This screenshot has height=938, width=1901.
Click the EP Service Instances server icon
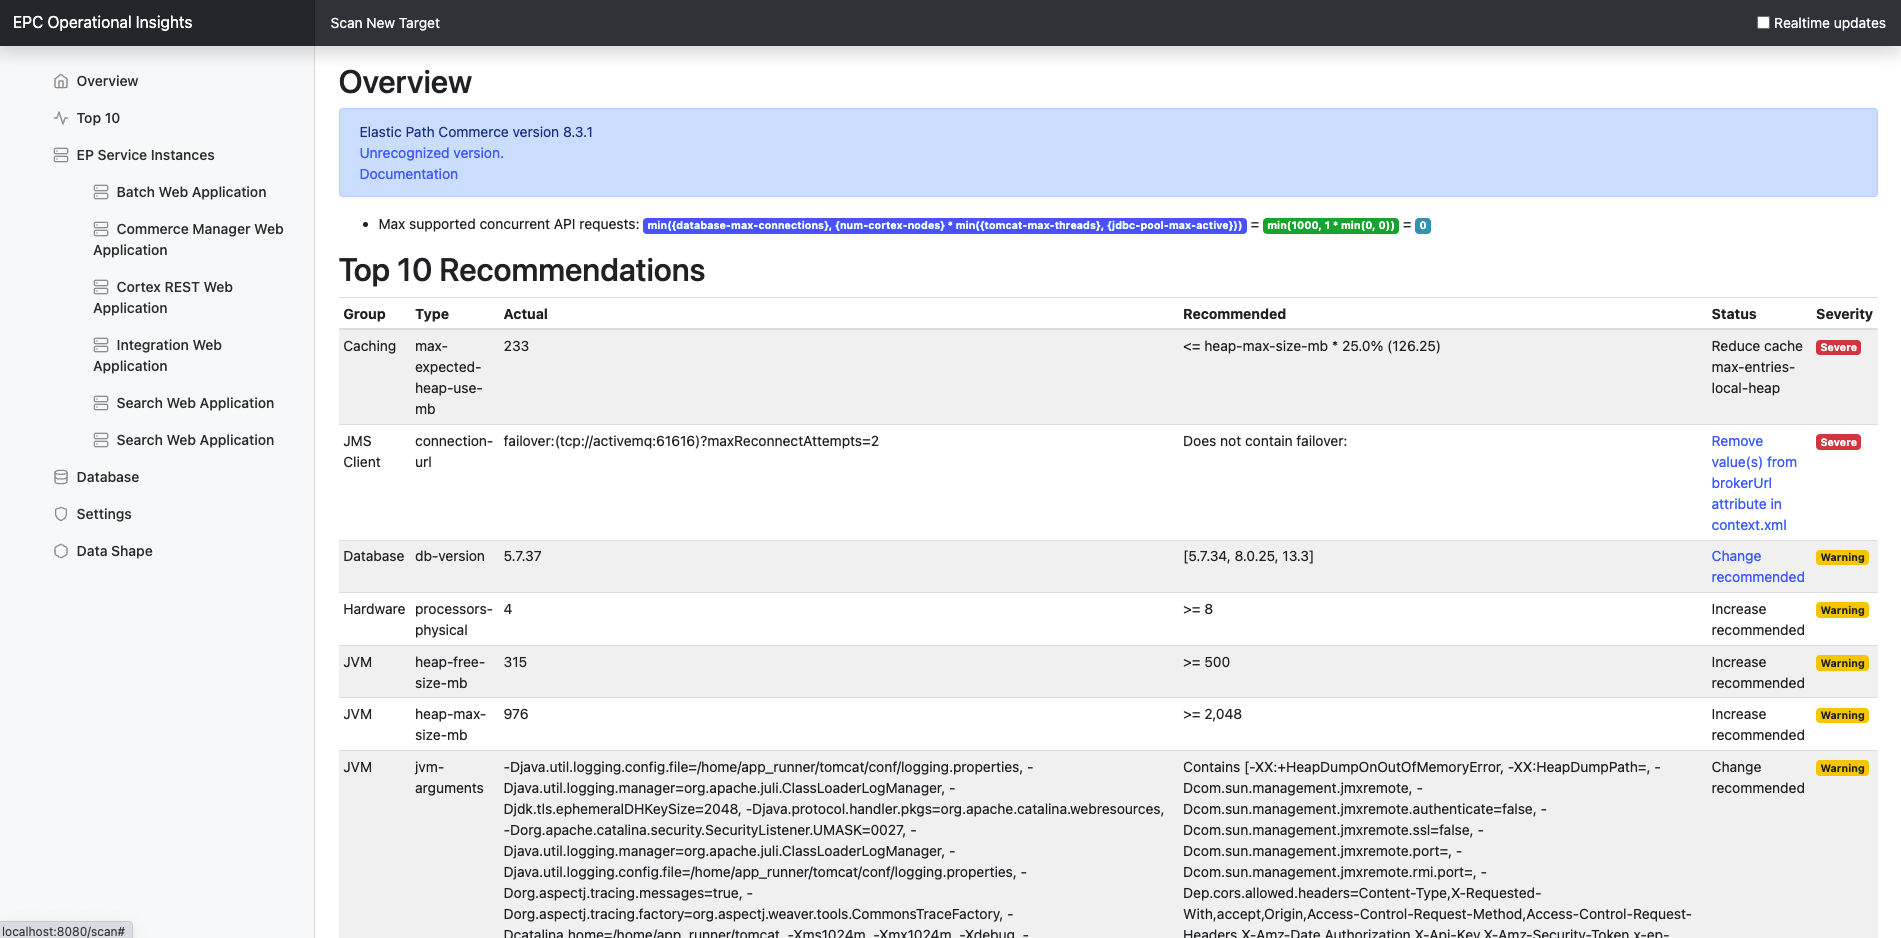coord(61,155)
